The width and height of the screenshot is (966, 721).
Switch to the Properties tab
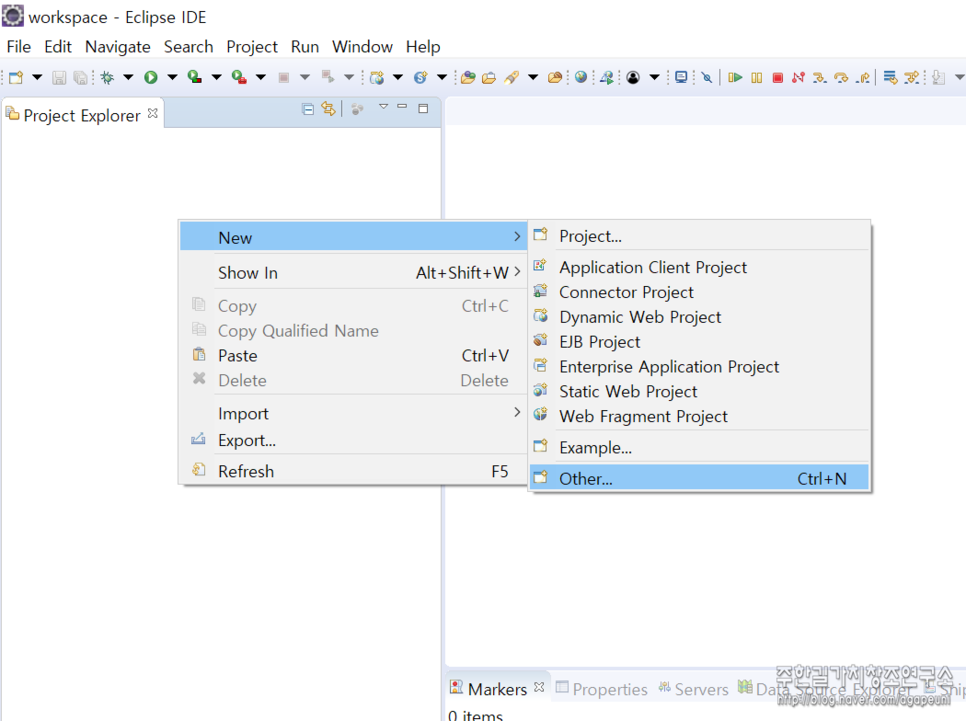tap(601, 689)
